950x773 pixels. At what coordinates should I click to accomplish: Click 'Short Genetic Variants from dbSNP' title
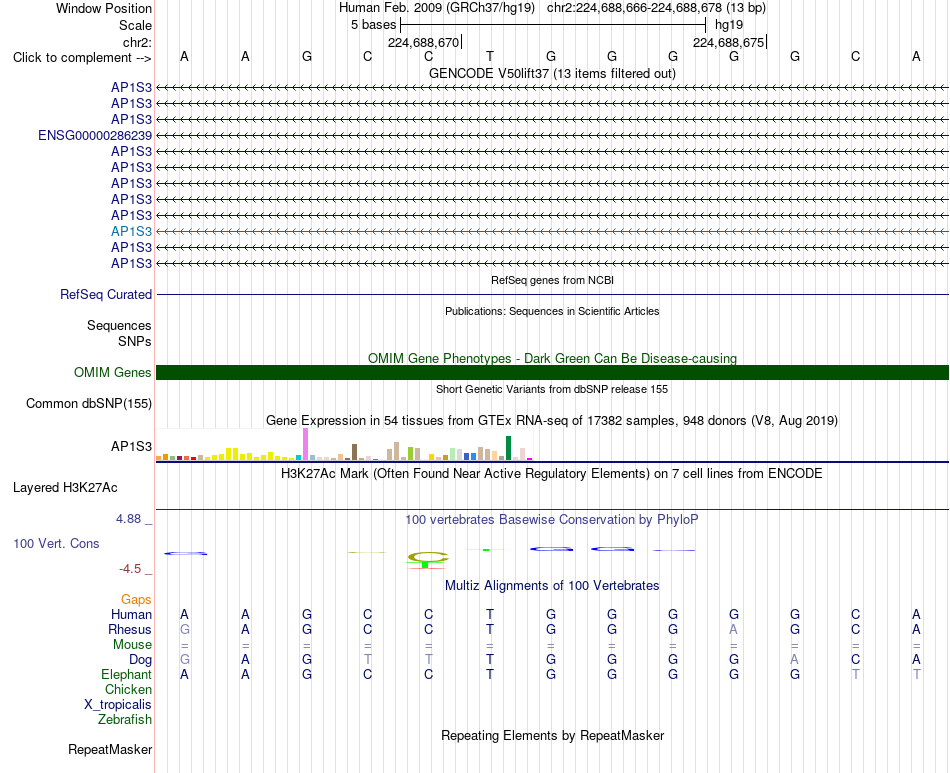tap(552, 389)
